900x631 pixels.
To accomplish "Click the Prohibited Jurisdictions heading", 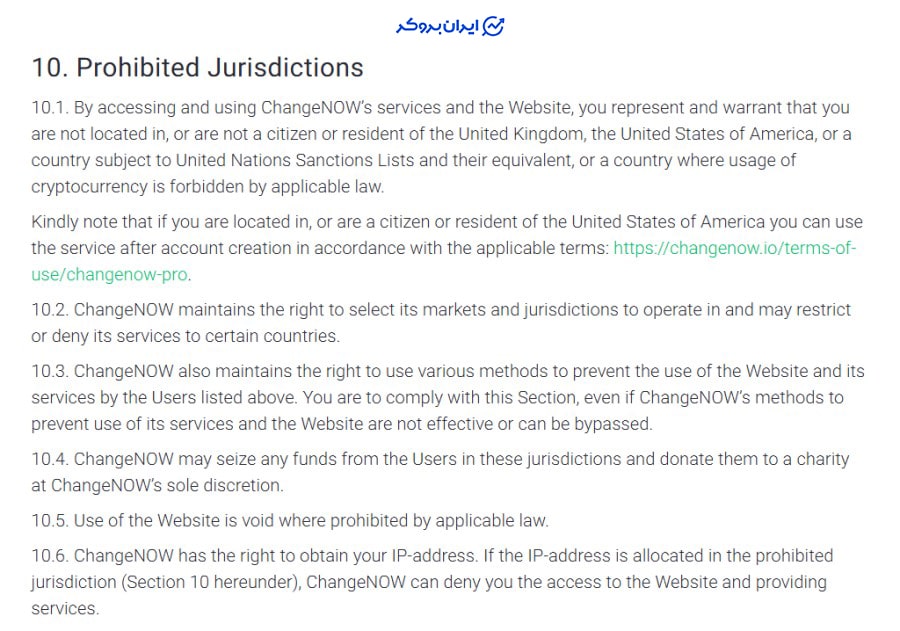I will (x=197, y=67).
